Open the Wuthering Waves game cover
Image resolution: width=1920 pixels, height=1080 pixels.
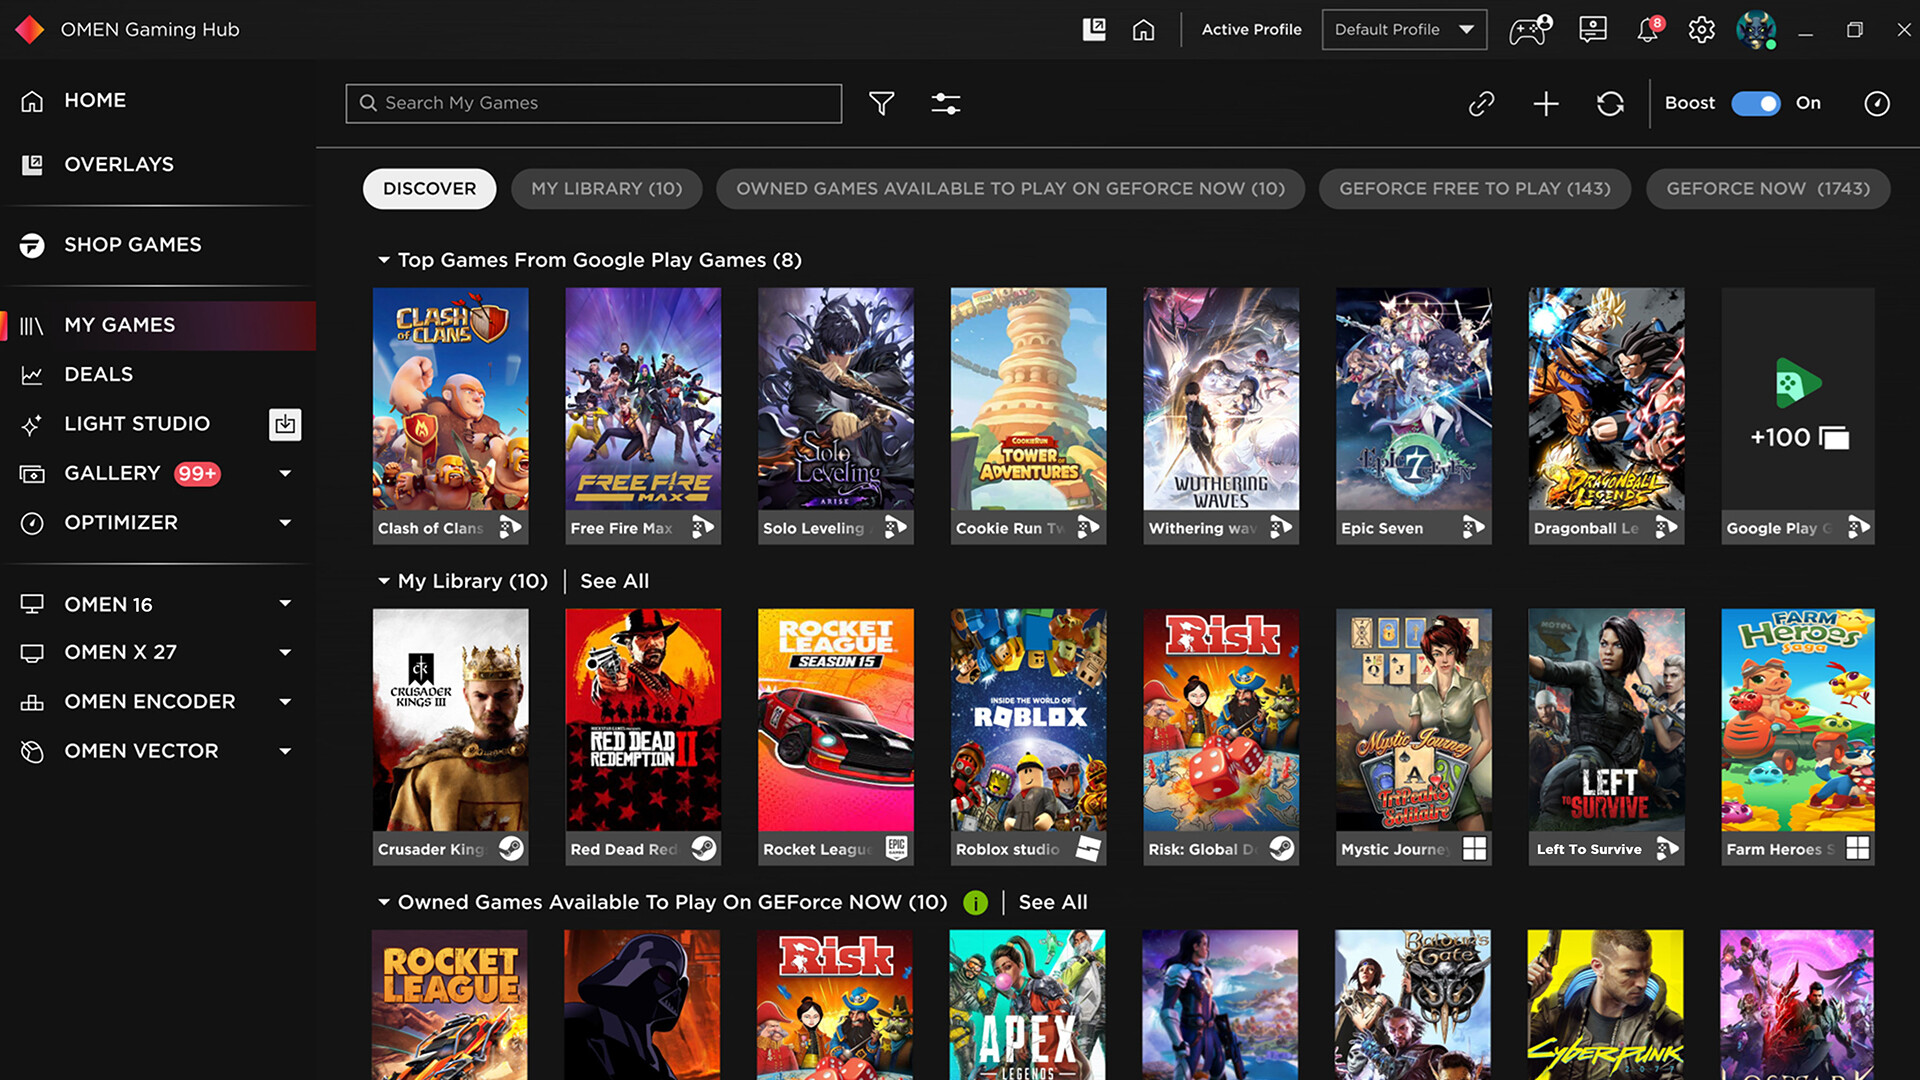(x=1221, y=400)
